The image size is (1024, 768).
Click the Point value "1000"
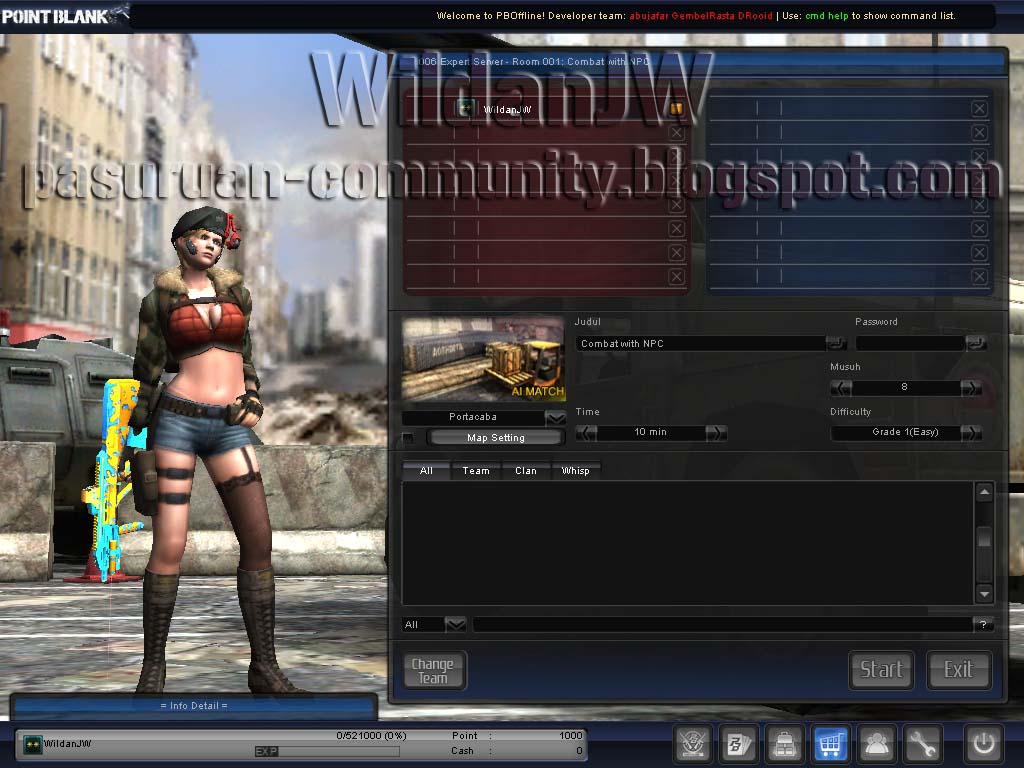[x=571, y=736]
